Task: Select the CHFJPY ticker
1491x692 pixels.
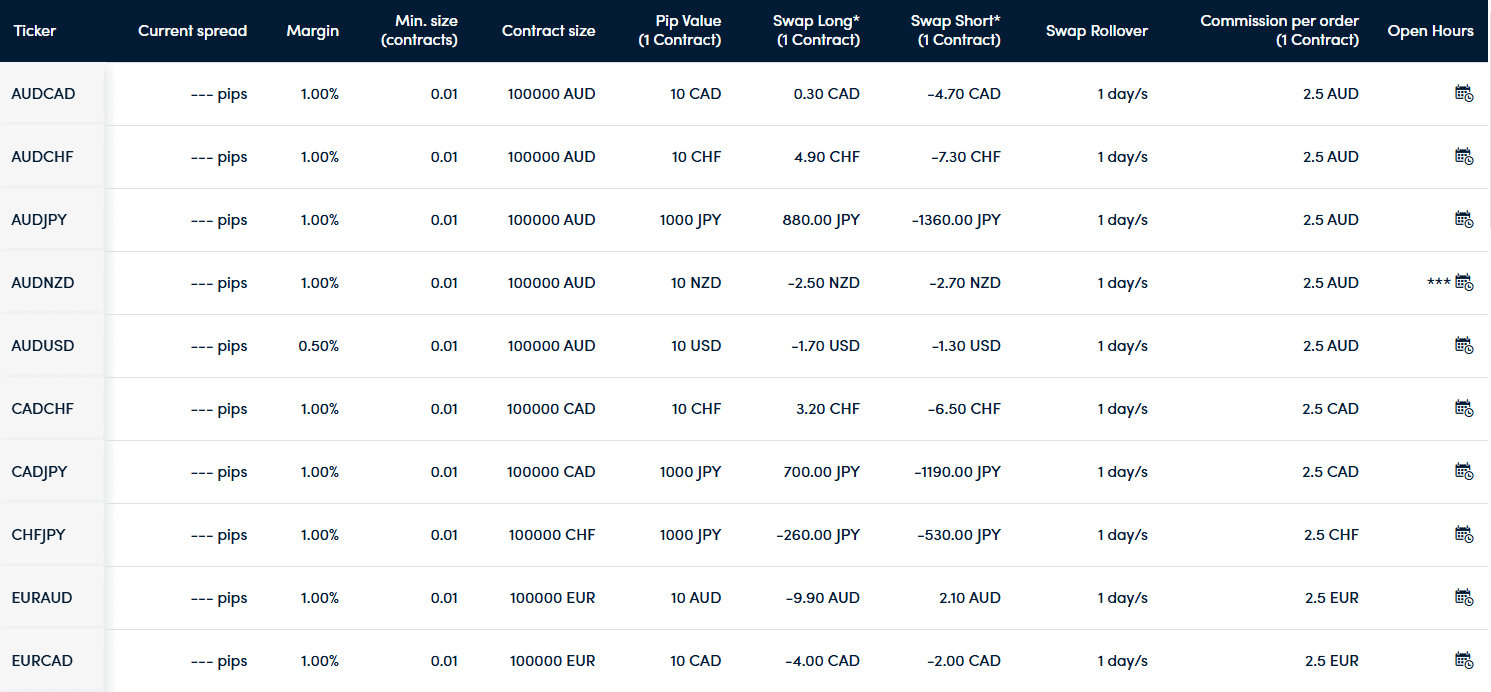Action: 39,534
